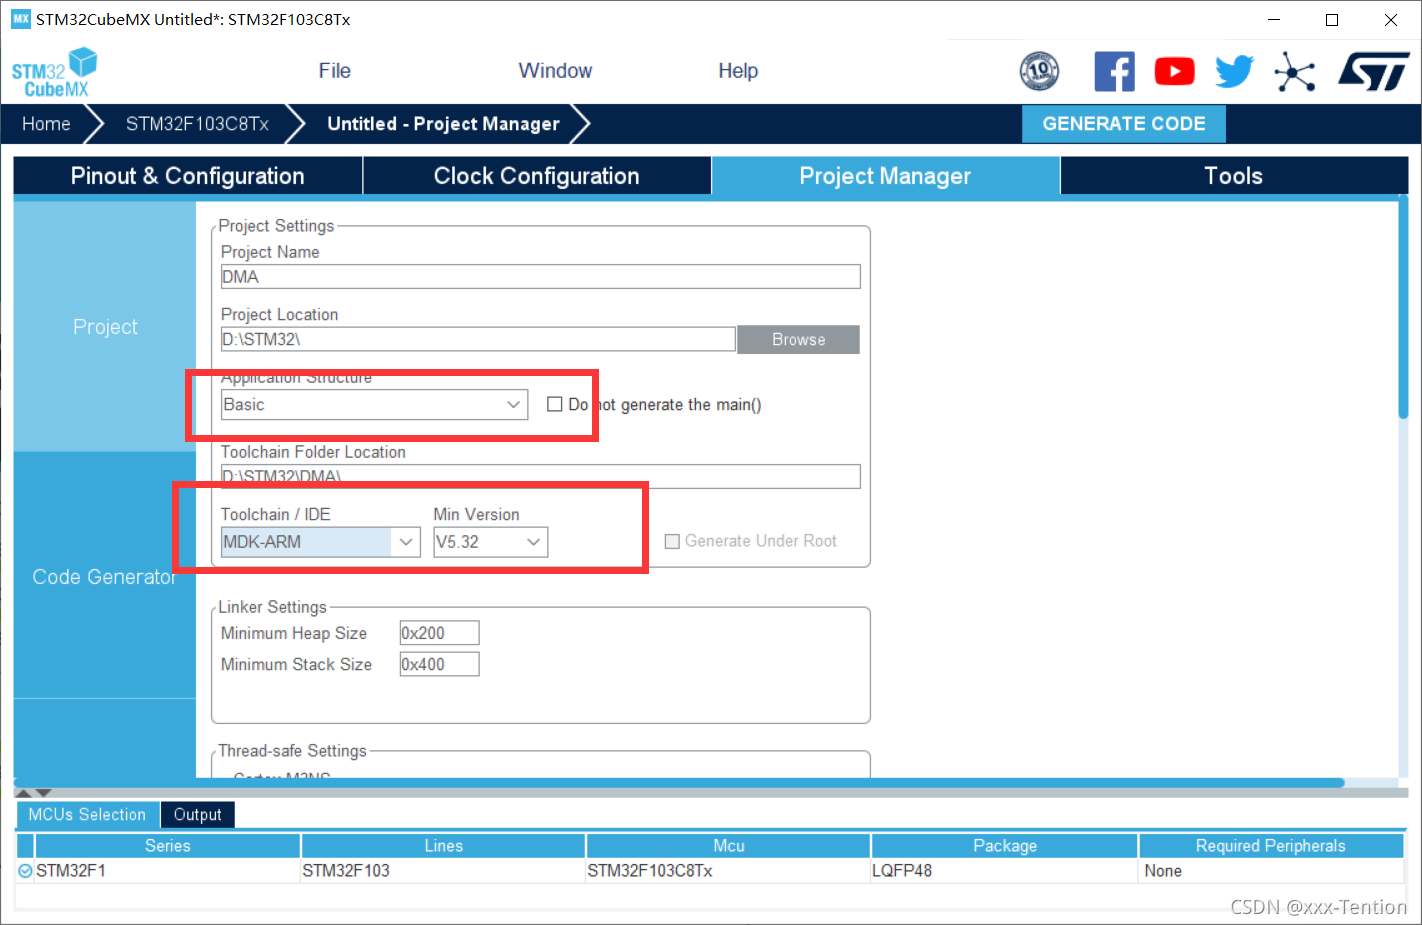Screen dimensions: 1422x925
Task: Click the ST logo icon
Action: 1374,72
